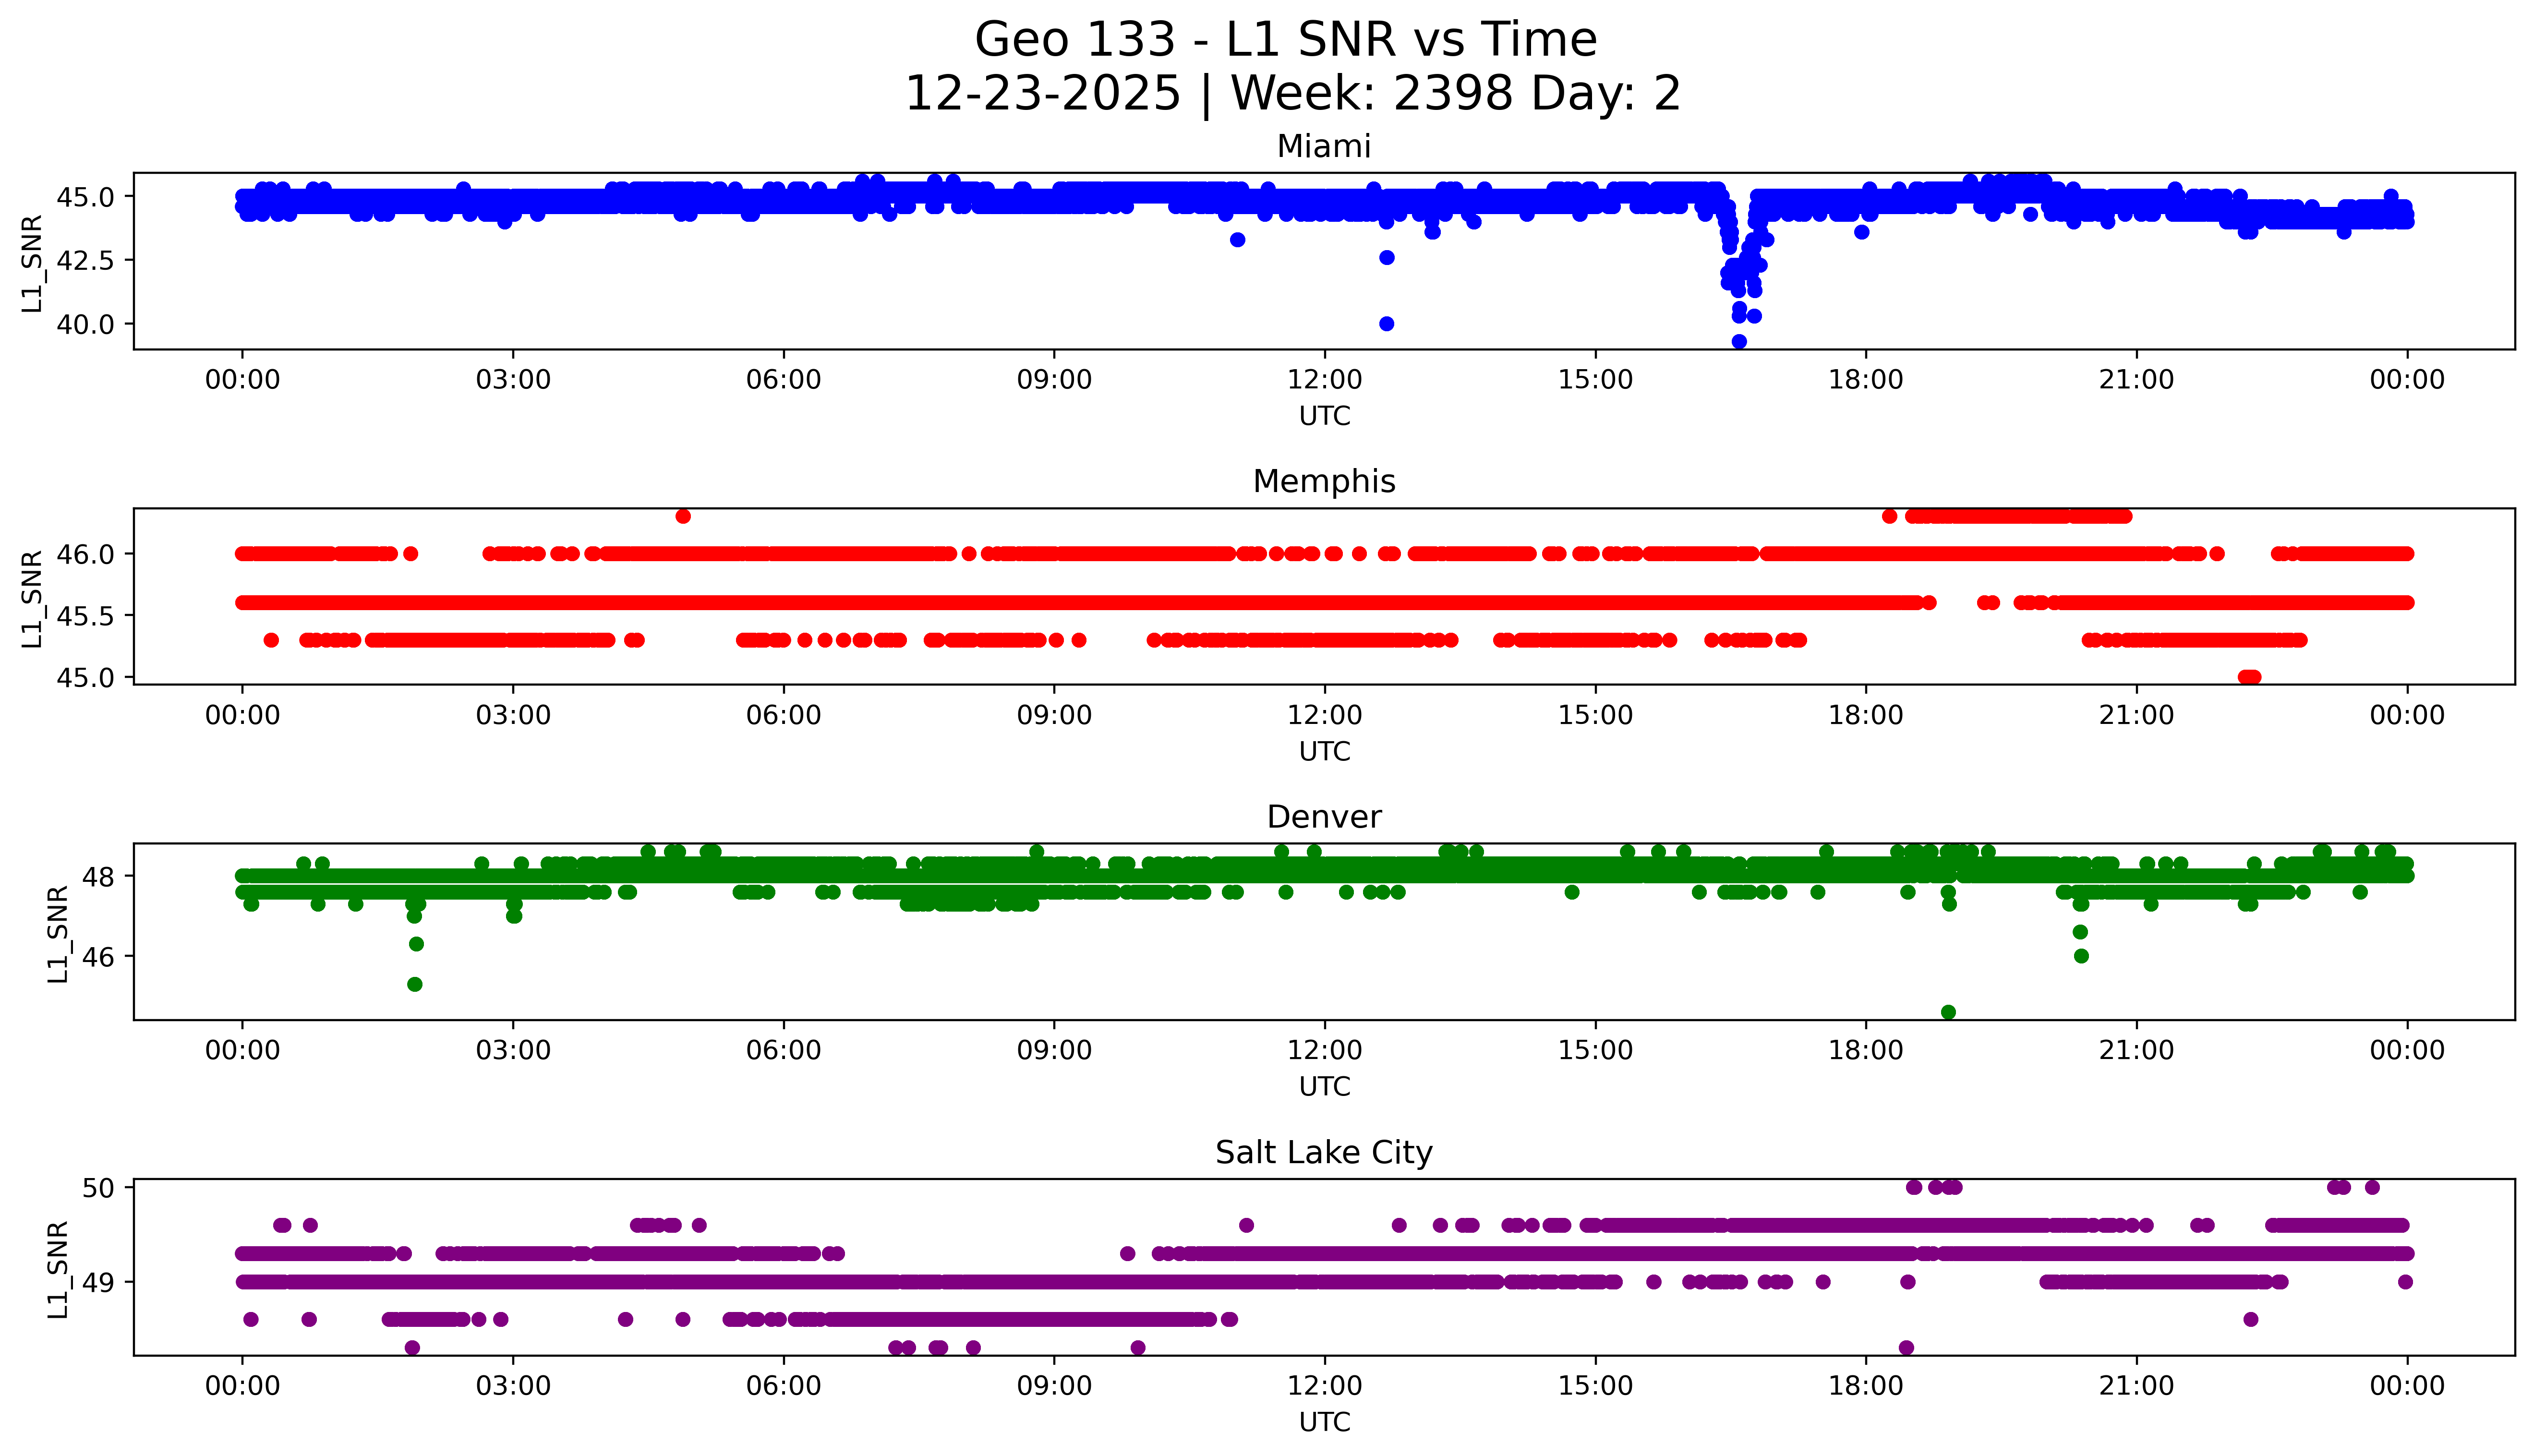Click the red points at 45.0 in Memphis
The width and height of the screenshot is (2534, 1456).
pos(2249,677)
